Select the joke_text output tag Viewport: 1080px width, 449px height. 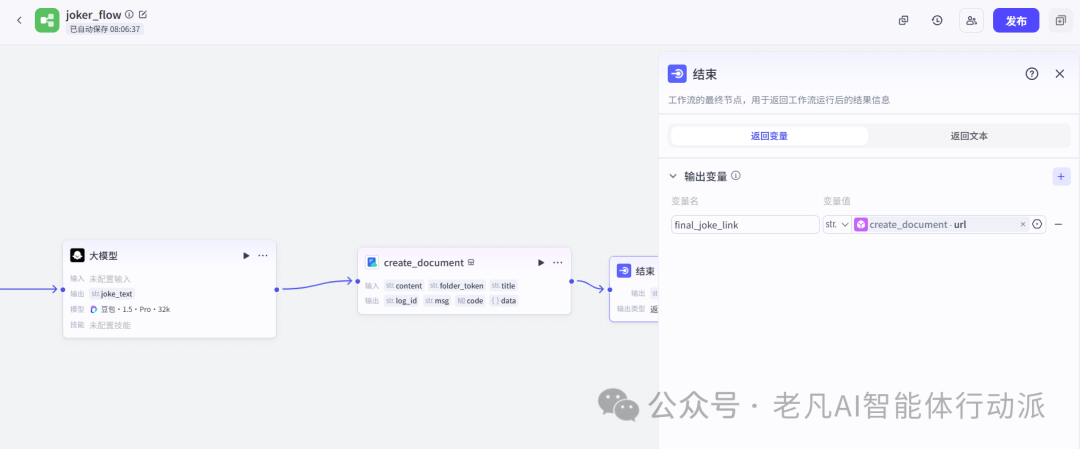coord(112,294)
